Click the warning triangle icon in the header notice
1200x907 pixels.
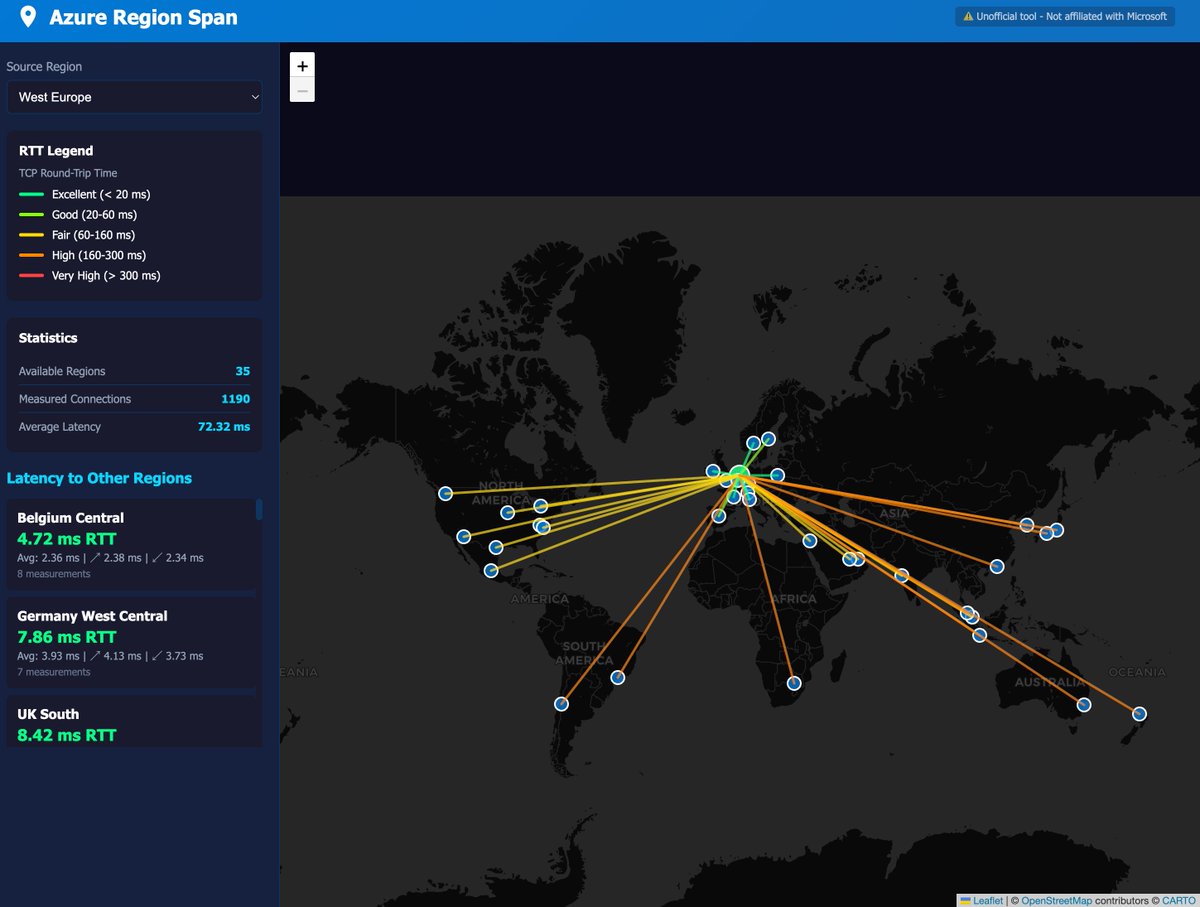point(967,17)
